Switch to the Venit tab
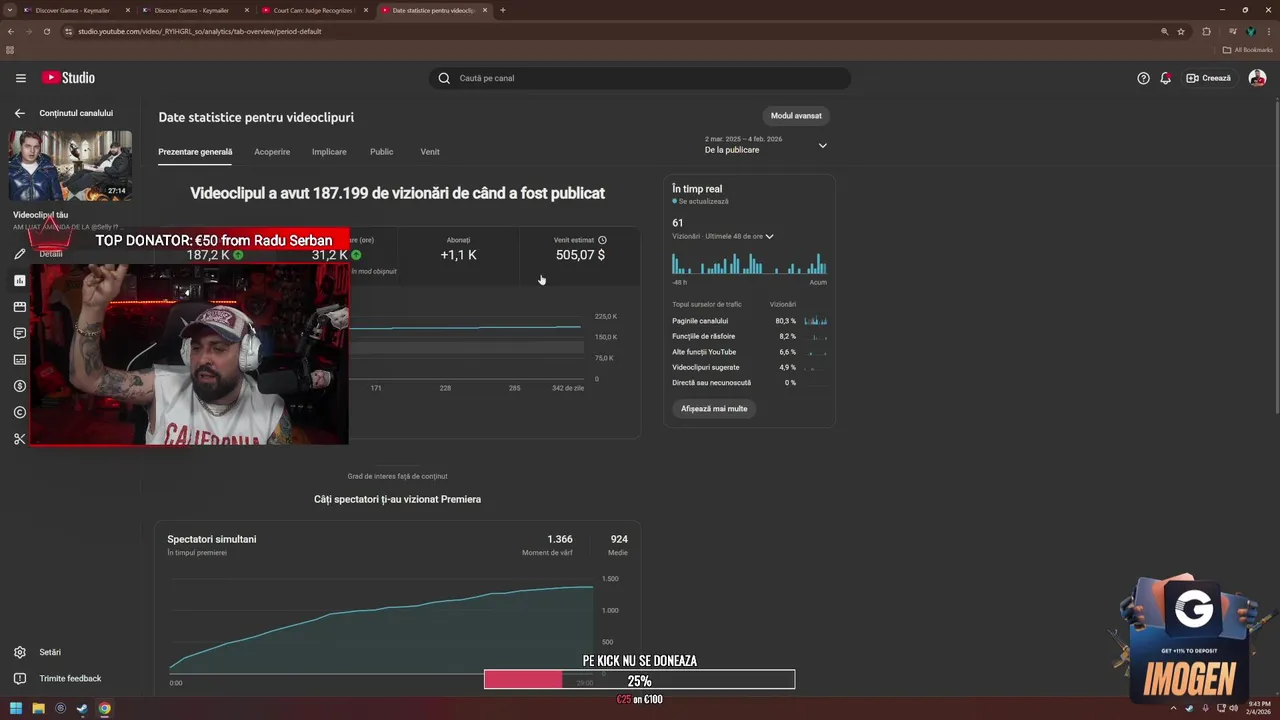Image resolution: width=1280 pixels, height=720 pixels. 430,152
